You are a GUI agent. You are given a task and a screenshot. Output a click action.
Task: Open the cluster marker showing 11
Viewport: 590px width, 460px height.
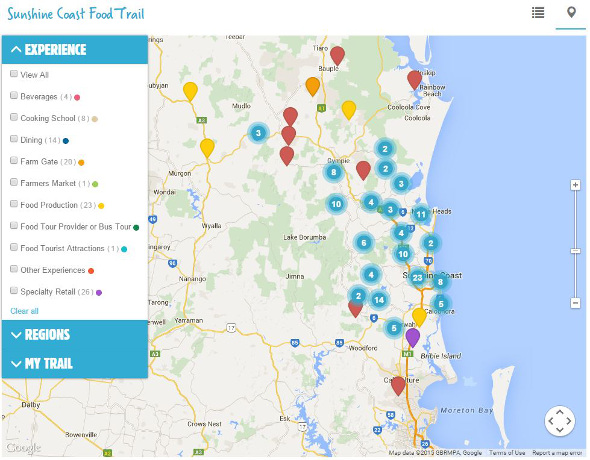click(x=421, y=214)
